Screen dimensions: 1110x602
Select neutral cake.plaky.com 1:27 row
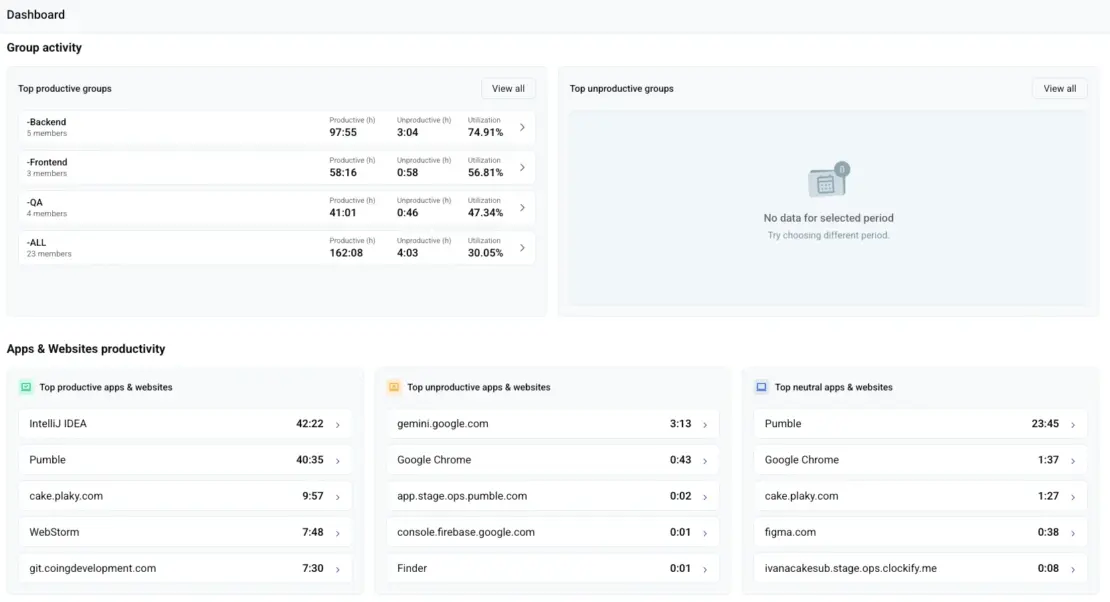(x=920, y=496)
